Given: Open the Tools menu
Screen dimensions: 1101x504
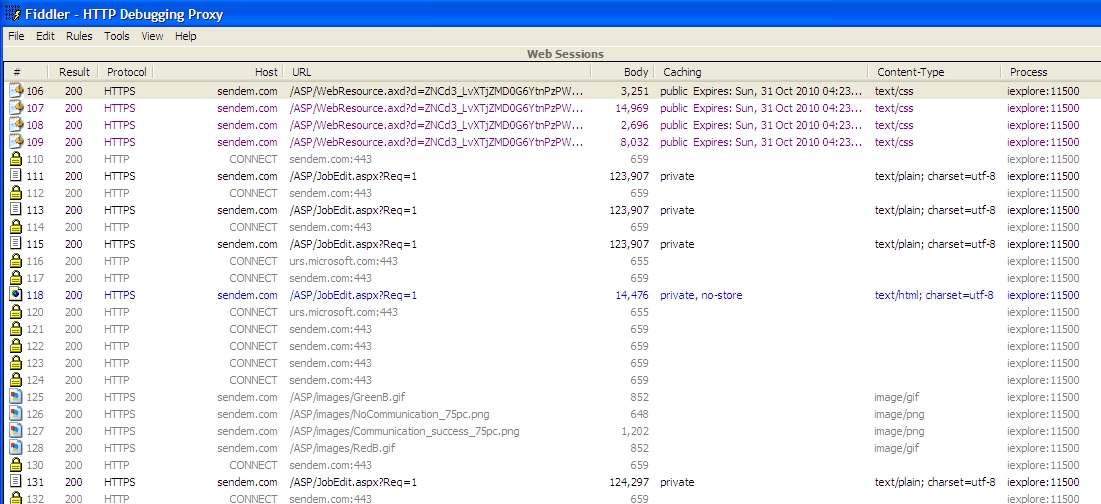Looking at the screenshot, I should (x=117, y=36).
